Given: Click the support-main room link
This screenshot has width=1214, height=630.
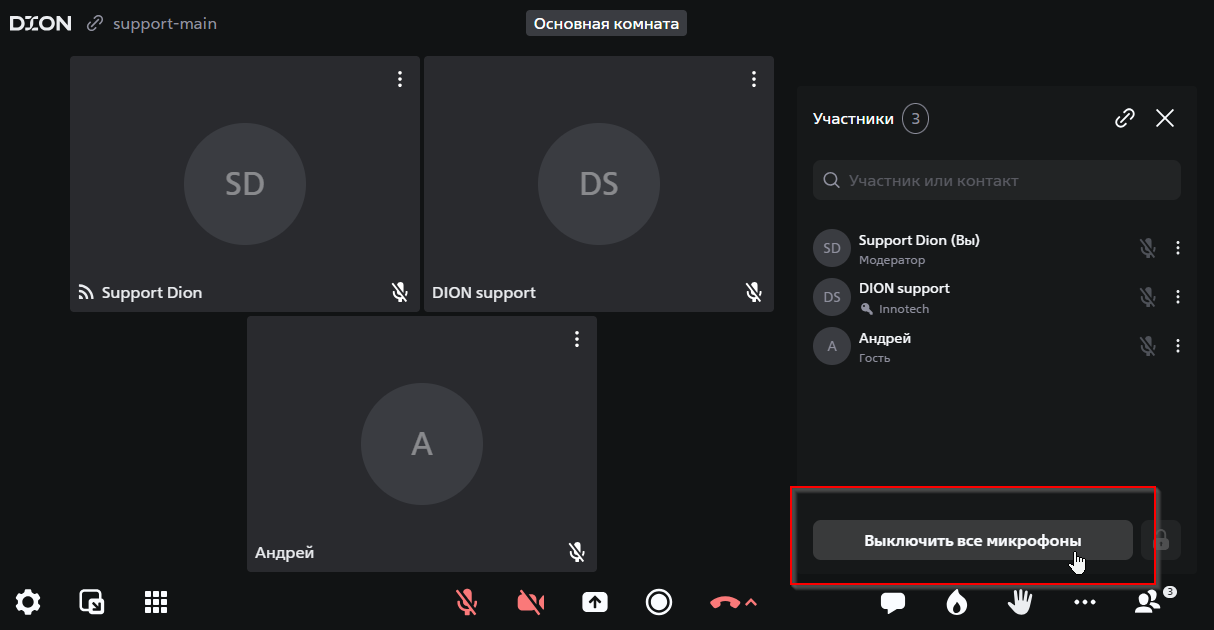Looking at the screenshot, I should coord(164,23).
